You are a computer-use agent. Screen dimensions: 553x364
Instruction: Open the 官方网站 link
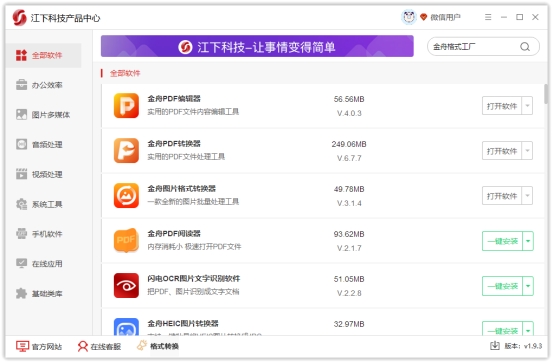[39, 346]
